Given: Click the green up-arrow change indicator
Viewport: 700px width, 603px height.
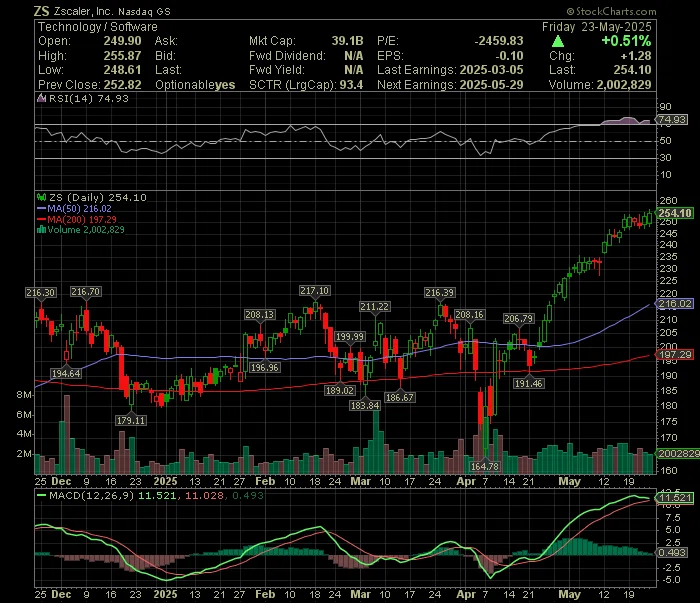Looking at the screenshot, I should click(x=558, y=42).
